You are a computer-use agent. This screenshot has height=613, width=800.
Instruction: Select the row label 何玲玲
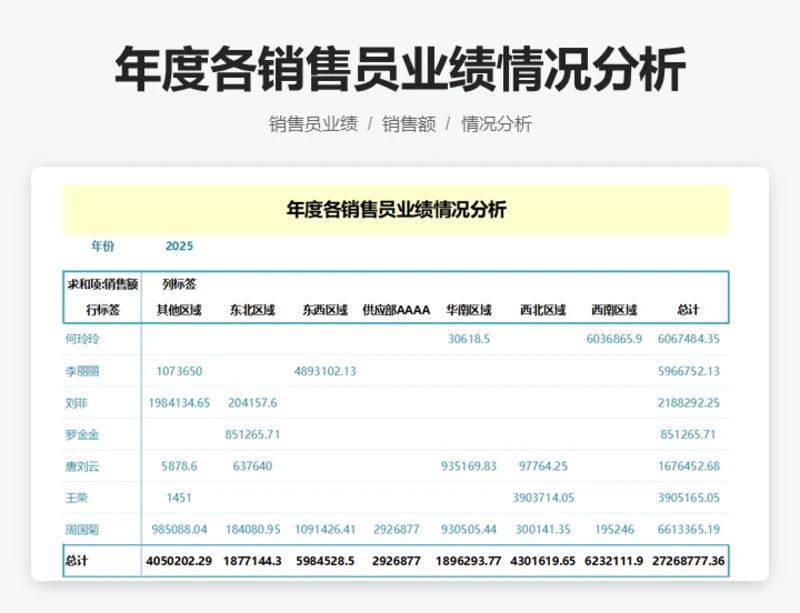(x=82, y=339)
